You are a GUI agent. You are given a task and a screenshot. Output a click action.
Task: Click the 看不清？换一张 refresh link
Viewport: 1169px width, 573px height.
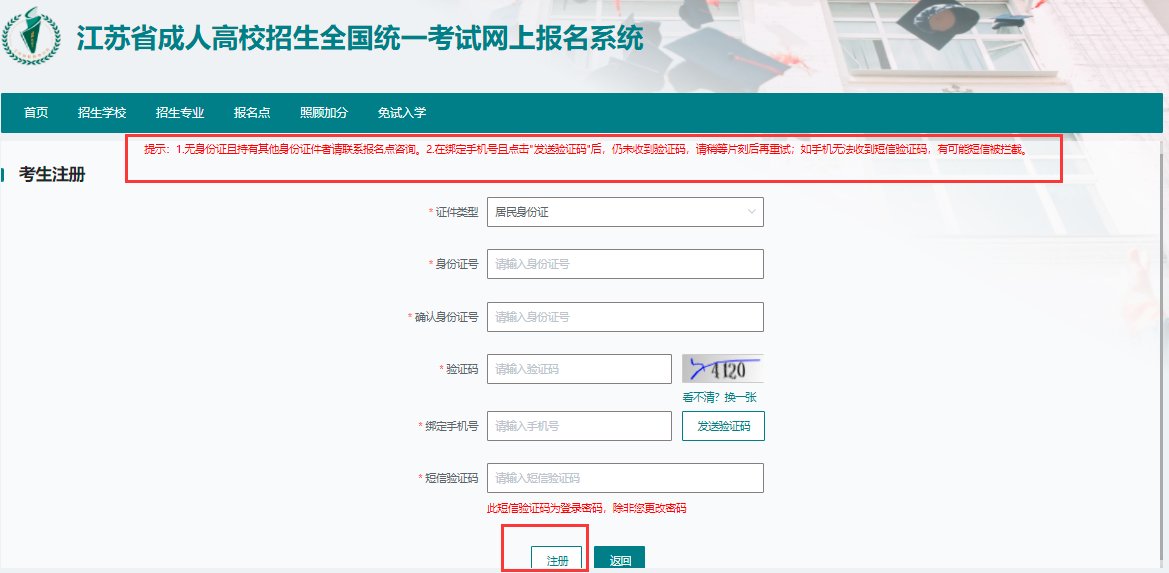point(719,397)
